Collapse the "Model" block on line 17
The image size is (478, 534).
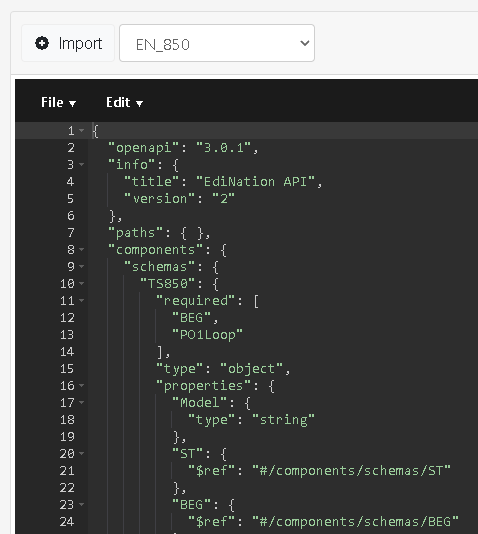pyautogui.click(x=81, y=403)
